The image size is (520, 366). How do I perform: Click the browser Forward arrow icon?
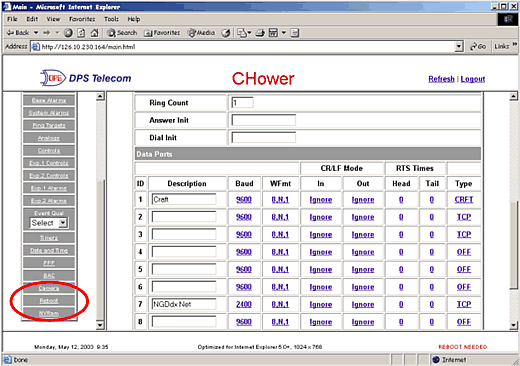tap(47, 33)
